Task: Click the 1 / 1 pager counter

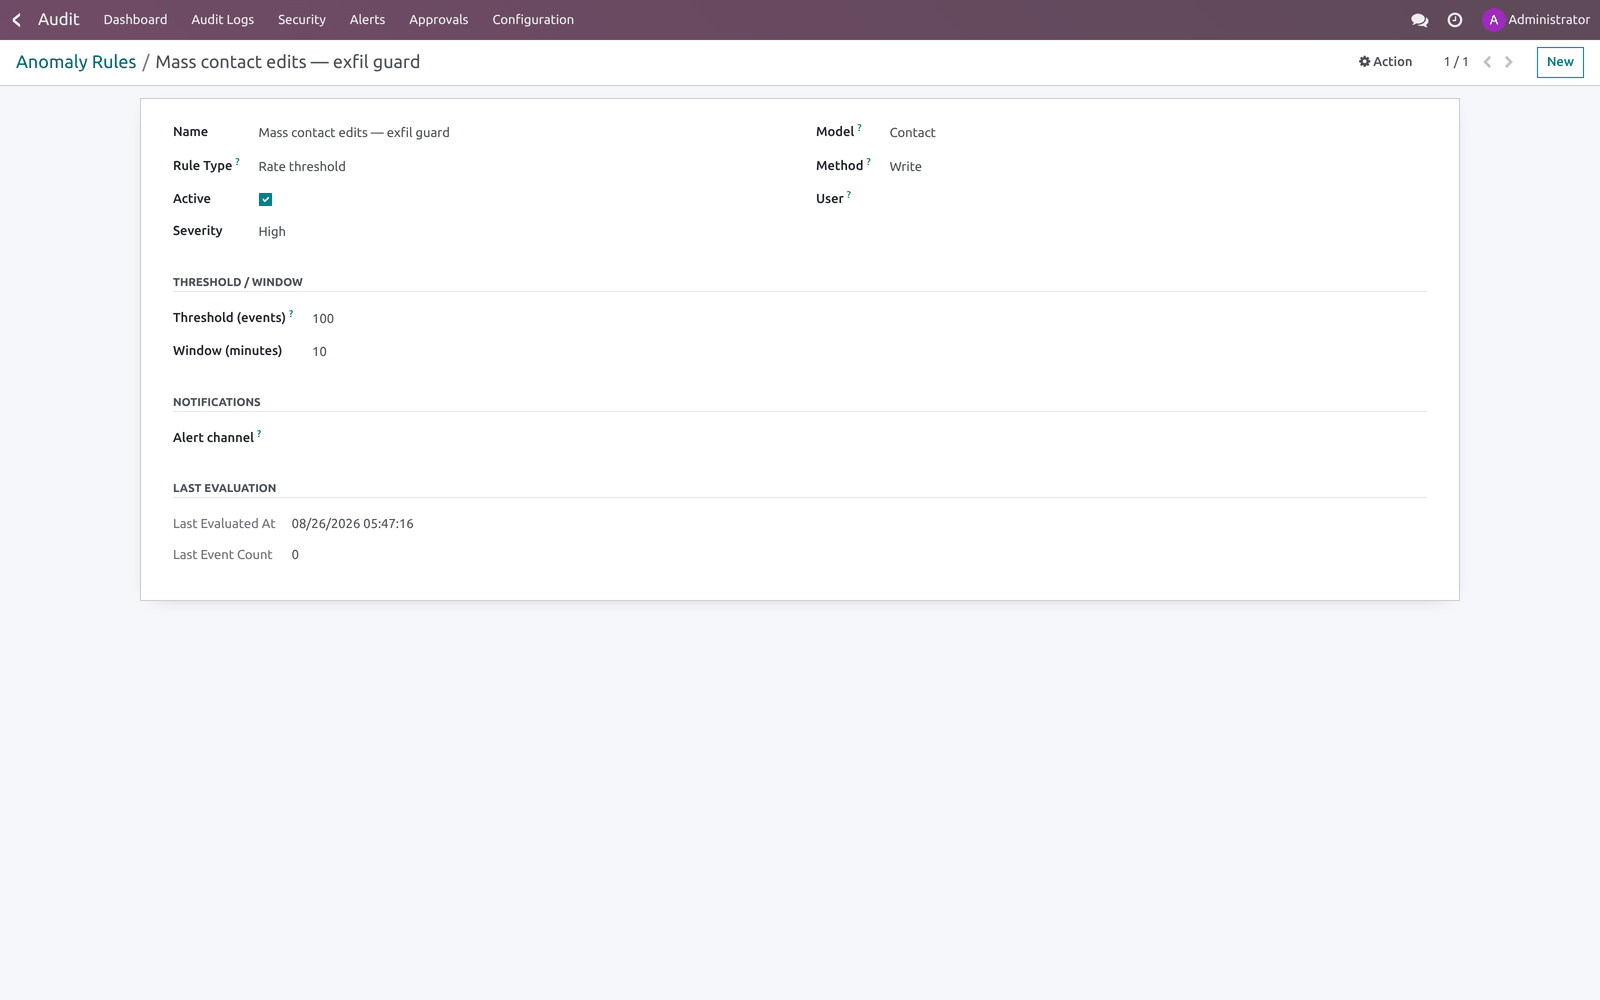Action: (x=1456, y=62)
